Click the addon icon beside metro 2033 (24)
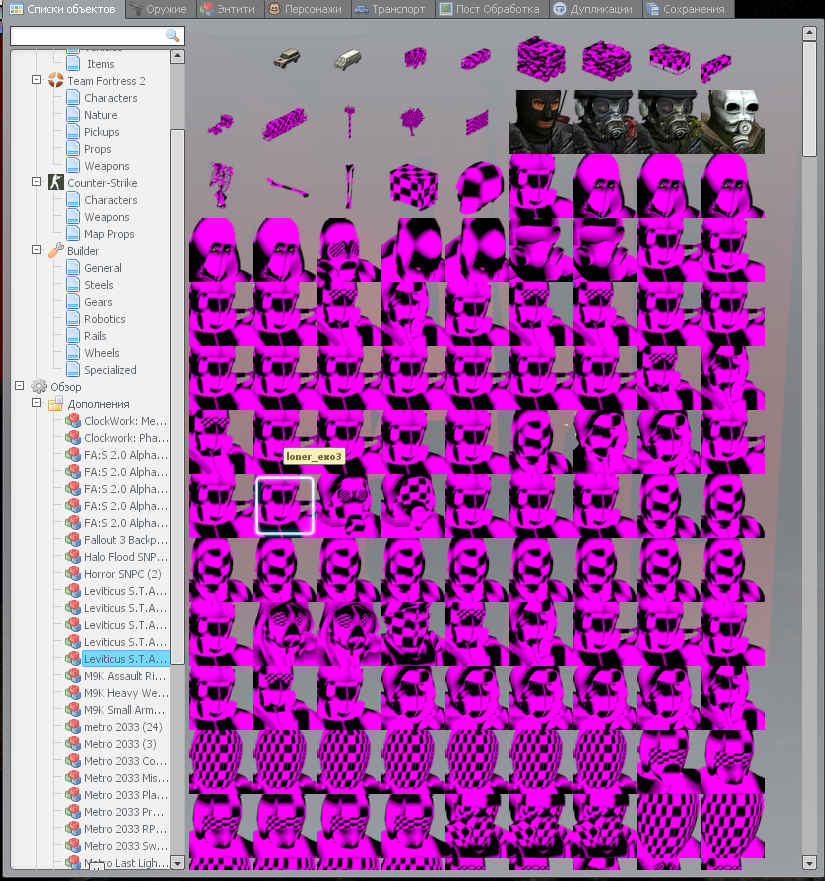825x881 pixels. click(x=72, y=726)
